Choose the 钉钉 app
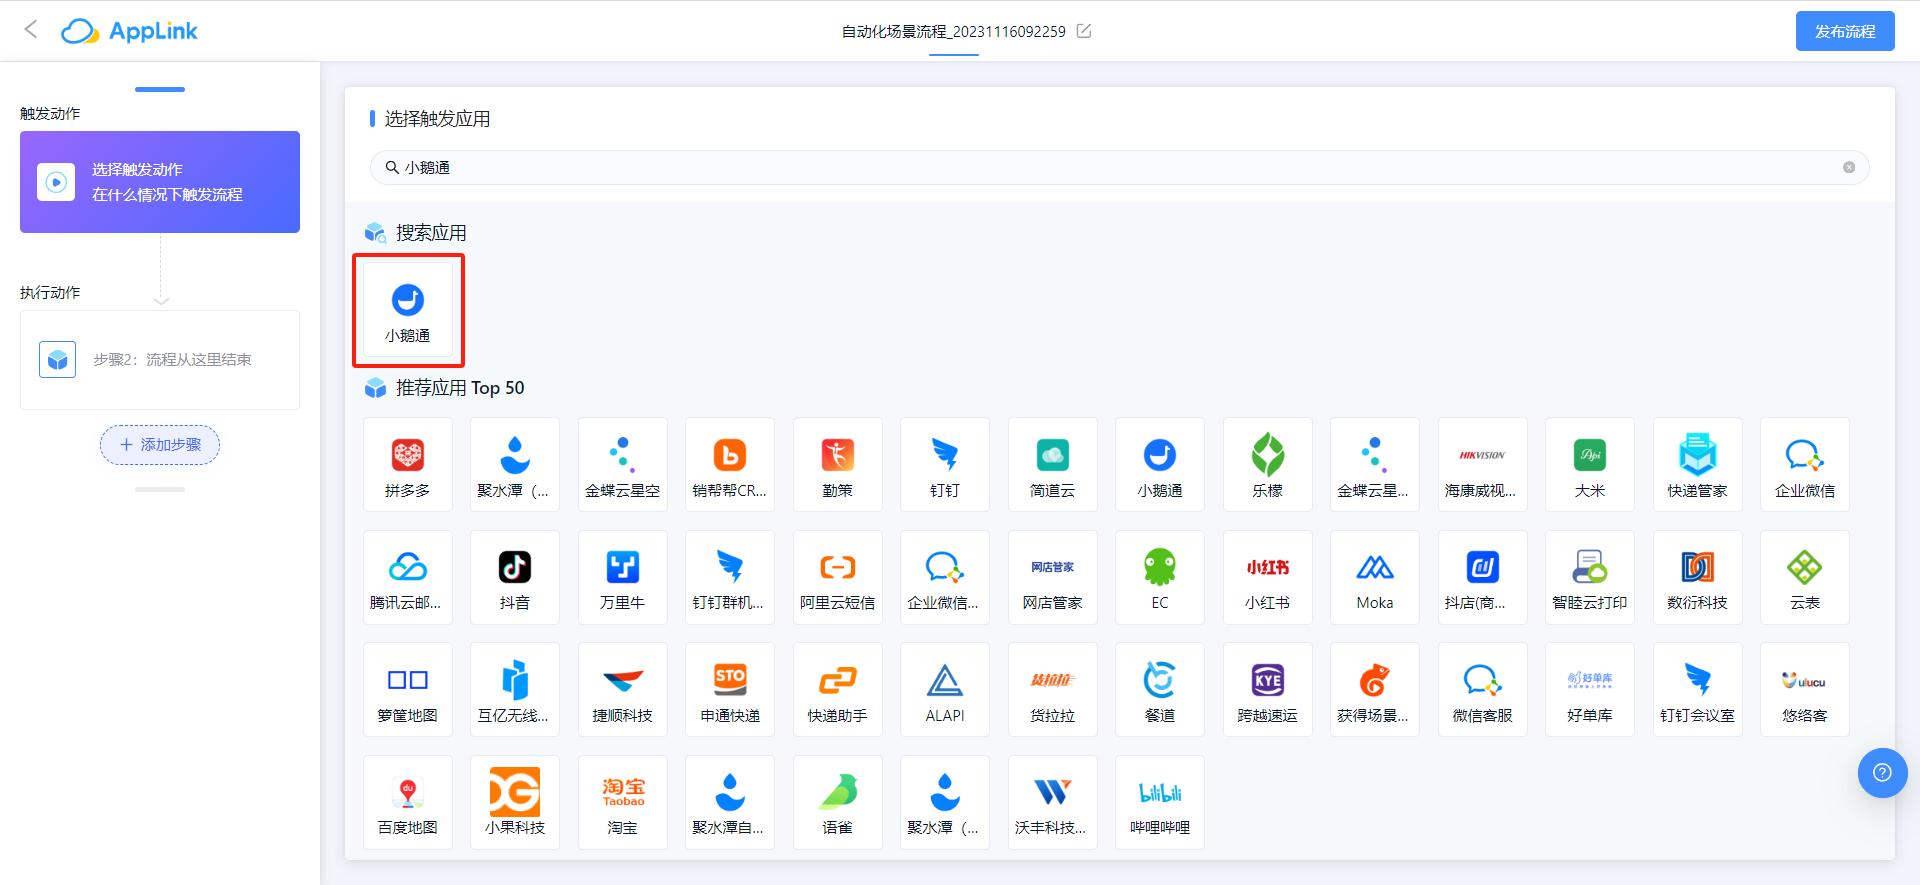The height and width of the screenshot is (885, 1920). 945,465
